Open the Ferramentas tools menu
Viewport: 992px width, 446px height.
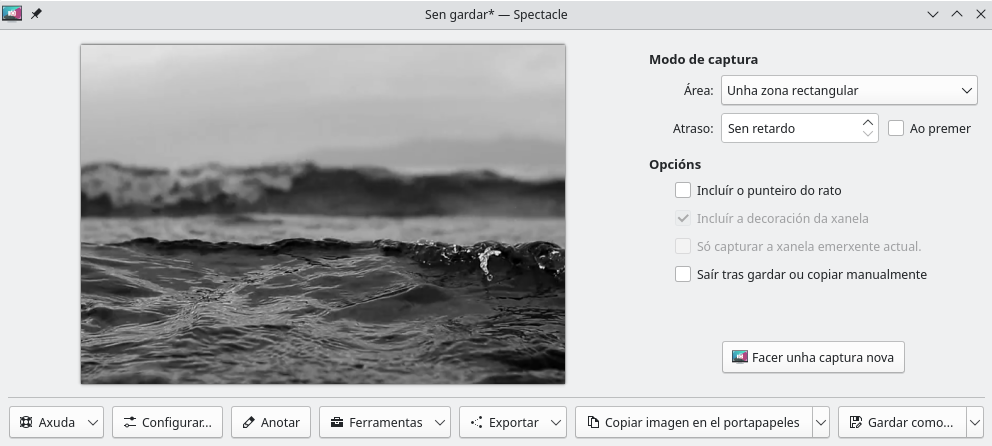[x=385, y=422]
